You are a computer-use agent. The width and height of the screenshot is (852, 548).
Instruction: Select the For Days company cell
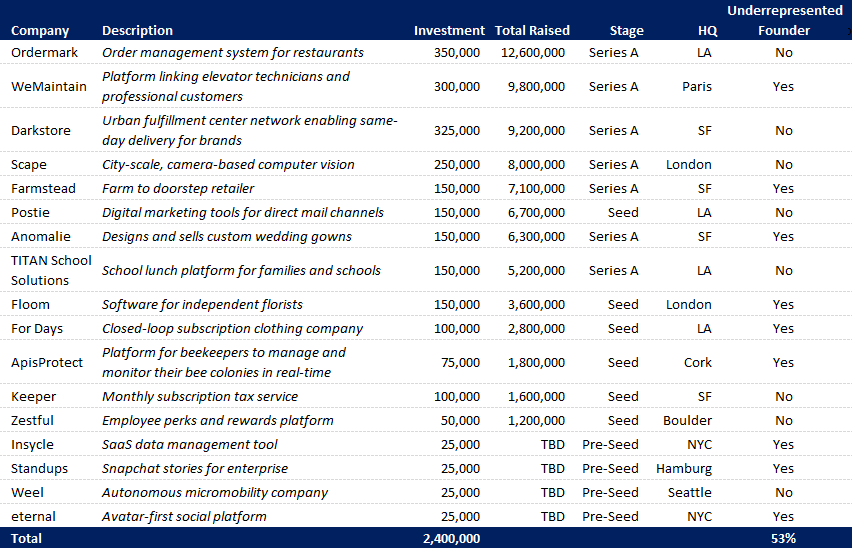click(x=36, y=329)
